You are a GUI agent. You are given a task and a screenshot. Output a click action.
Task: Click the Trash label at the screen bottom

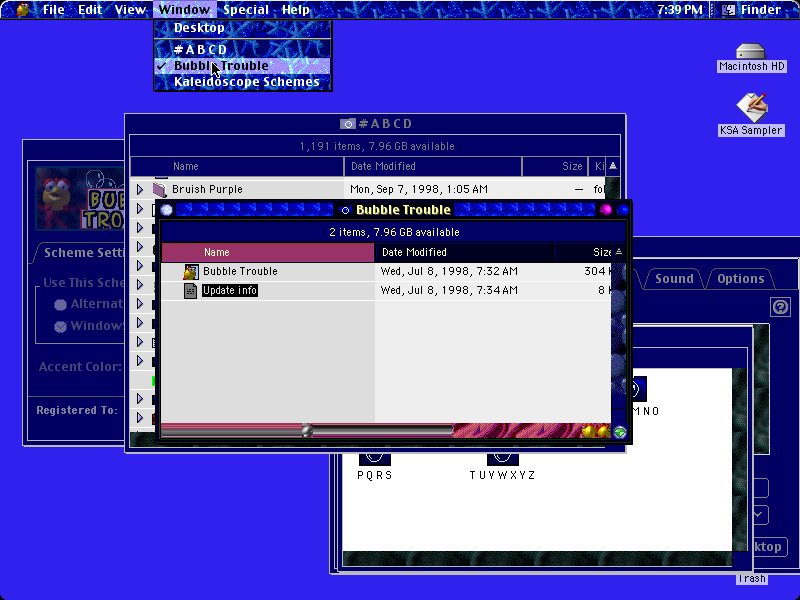(752, 579)
